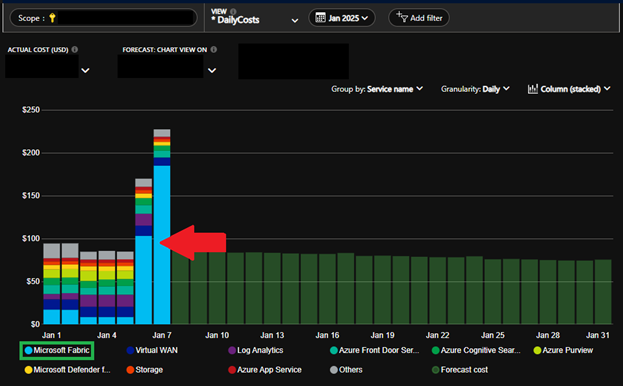Click the Add filter funnel icon

coord(402,17)
